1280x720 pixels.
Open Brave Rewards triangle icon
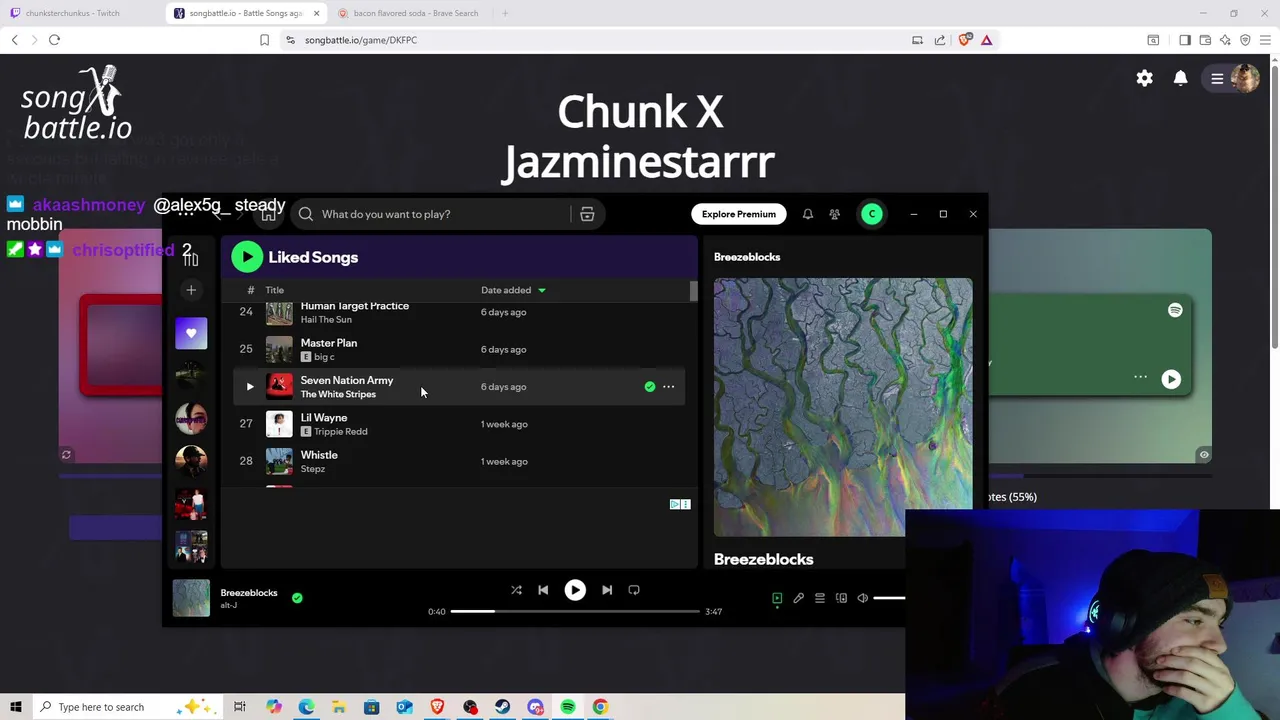coord(986,40)
